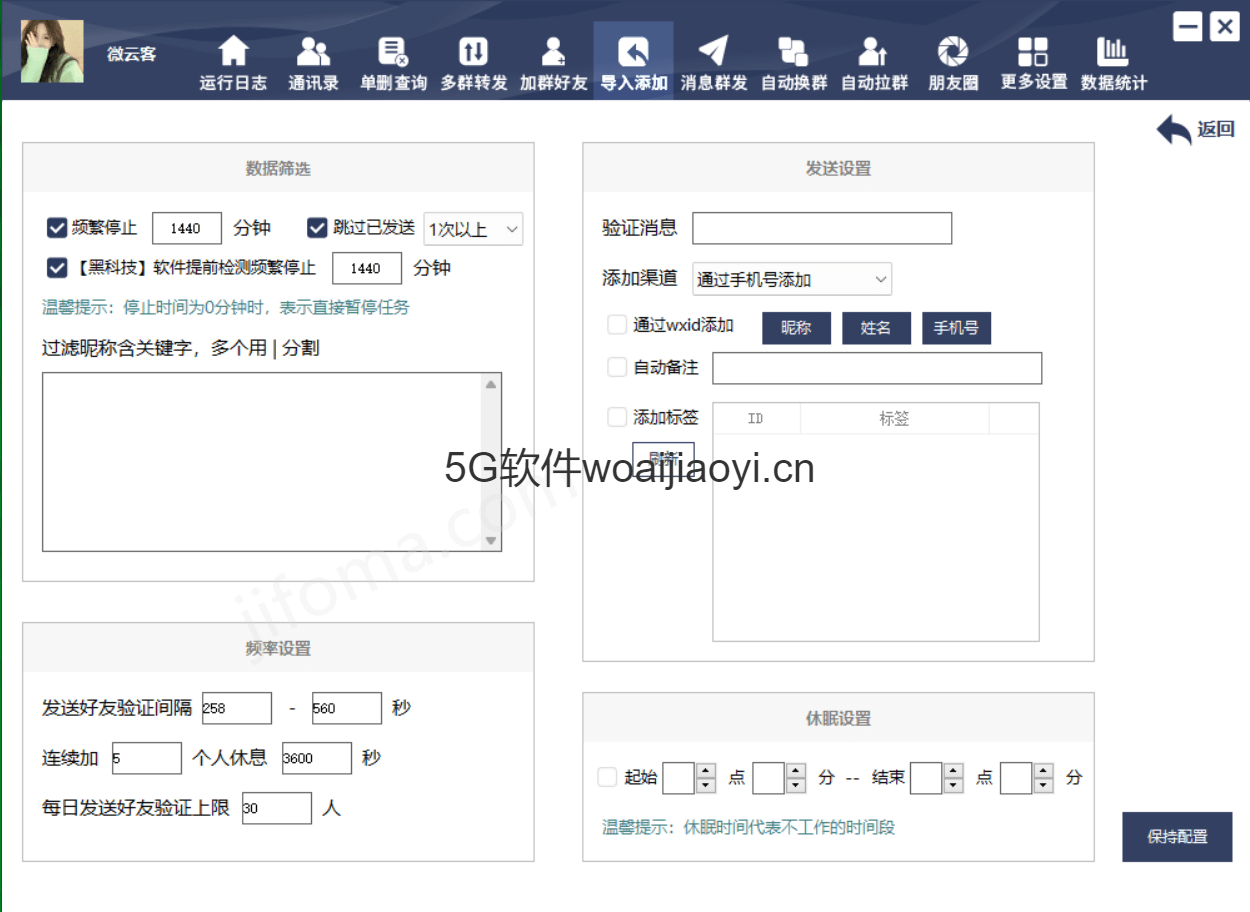Click the 频繁停止 minutes field
This screenshot has width=1250, height=912.
click(x=187, y=228)
